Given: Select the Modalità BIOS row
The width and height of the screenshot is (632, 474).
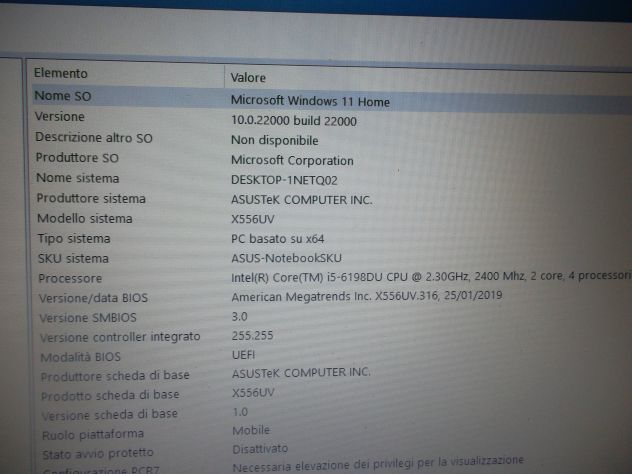Looking at the screenshot, I should click(x=81, y=357).
